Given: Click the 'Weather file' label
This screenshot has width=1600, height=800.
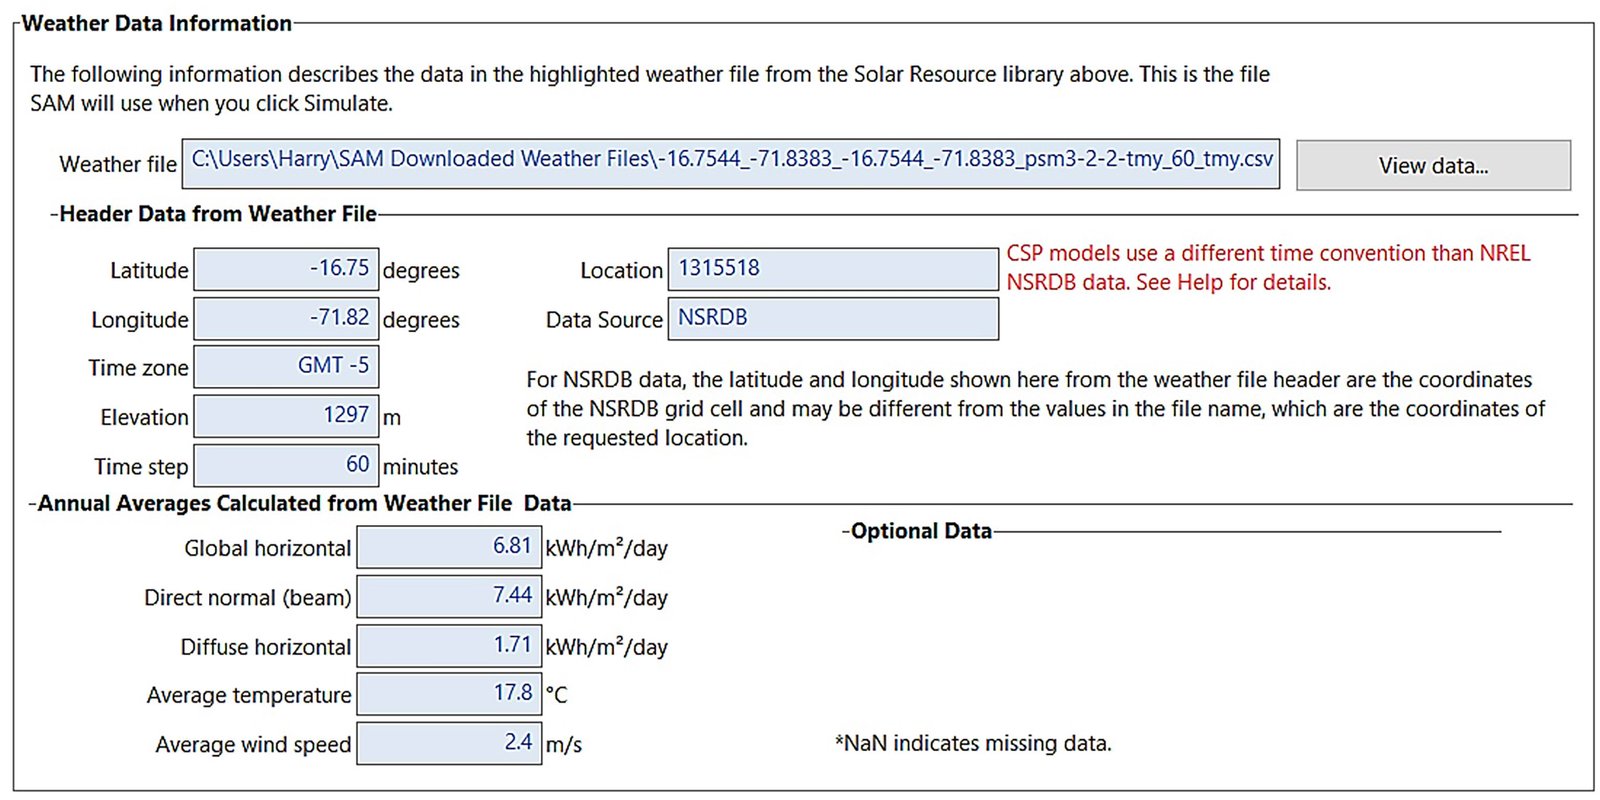Looking at the screenshot, I should point(118,164).
